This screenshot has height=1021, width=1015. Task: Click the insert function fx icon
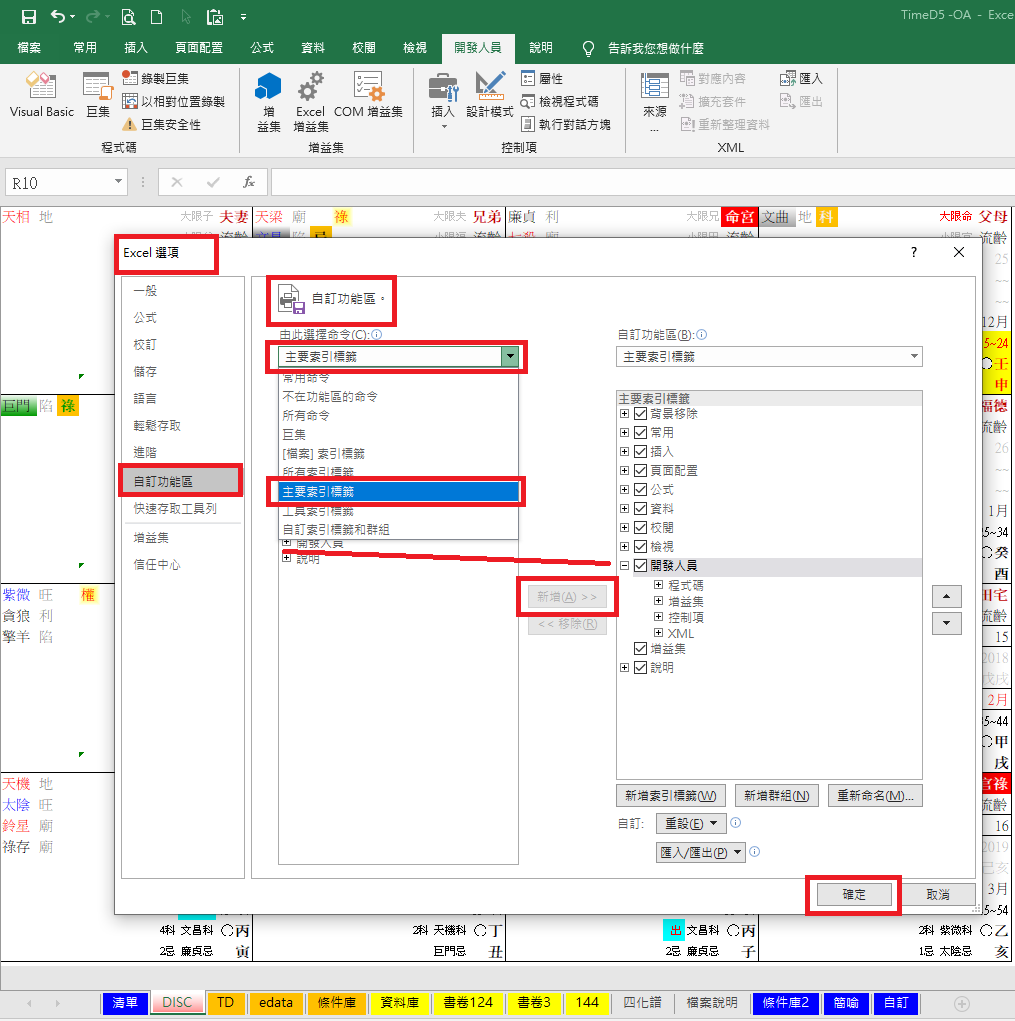click(249, 182)
